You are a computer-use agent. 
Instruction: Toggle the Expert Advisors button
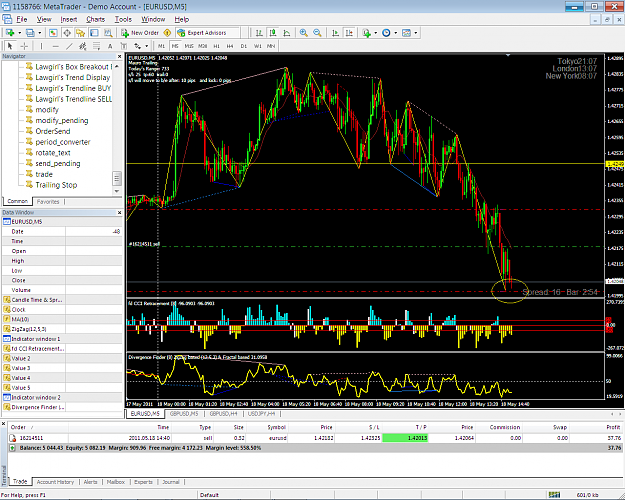tap(202, 33)
